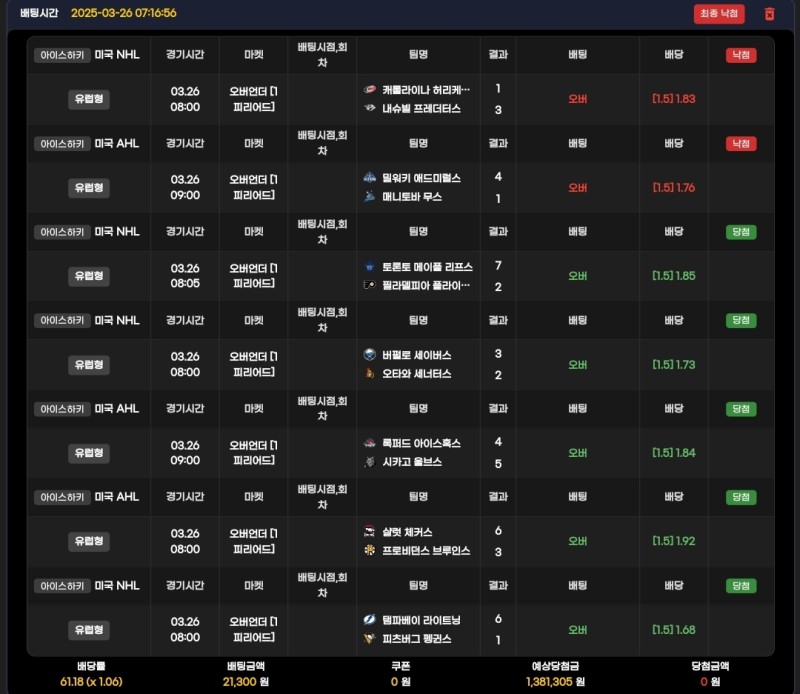Click the red 낙첨 badge for Milwaukee match

740,144
